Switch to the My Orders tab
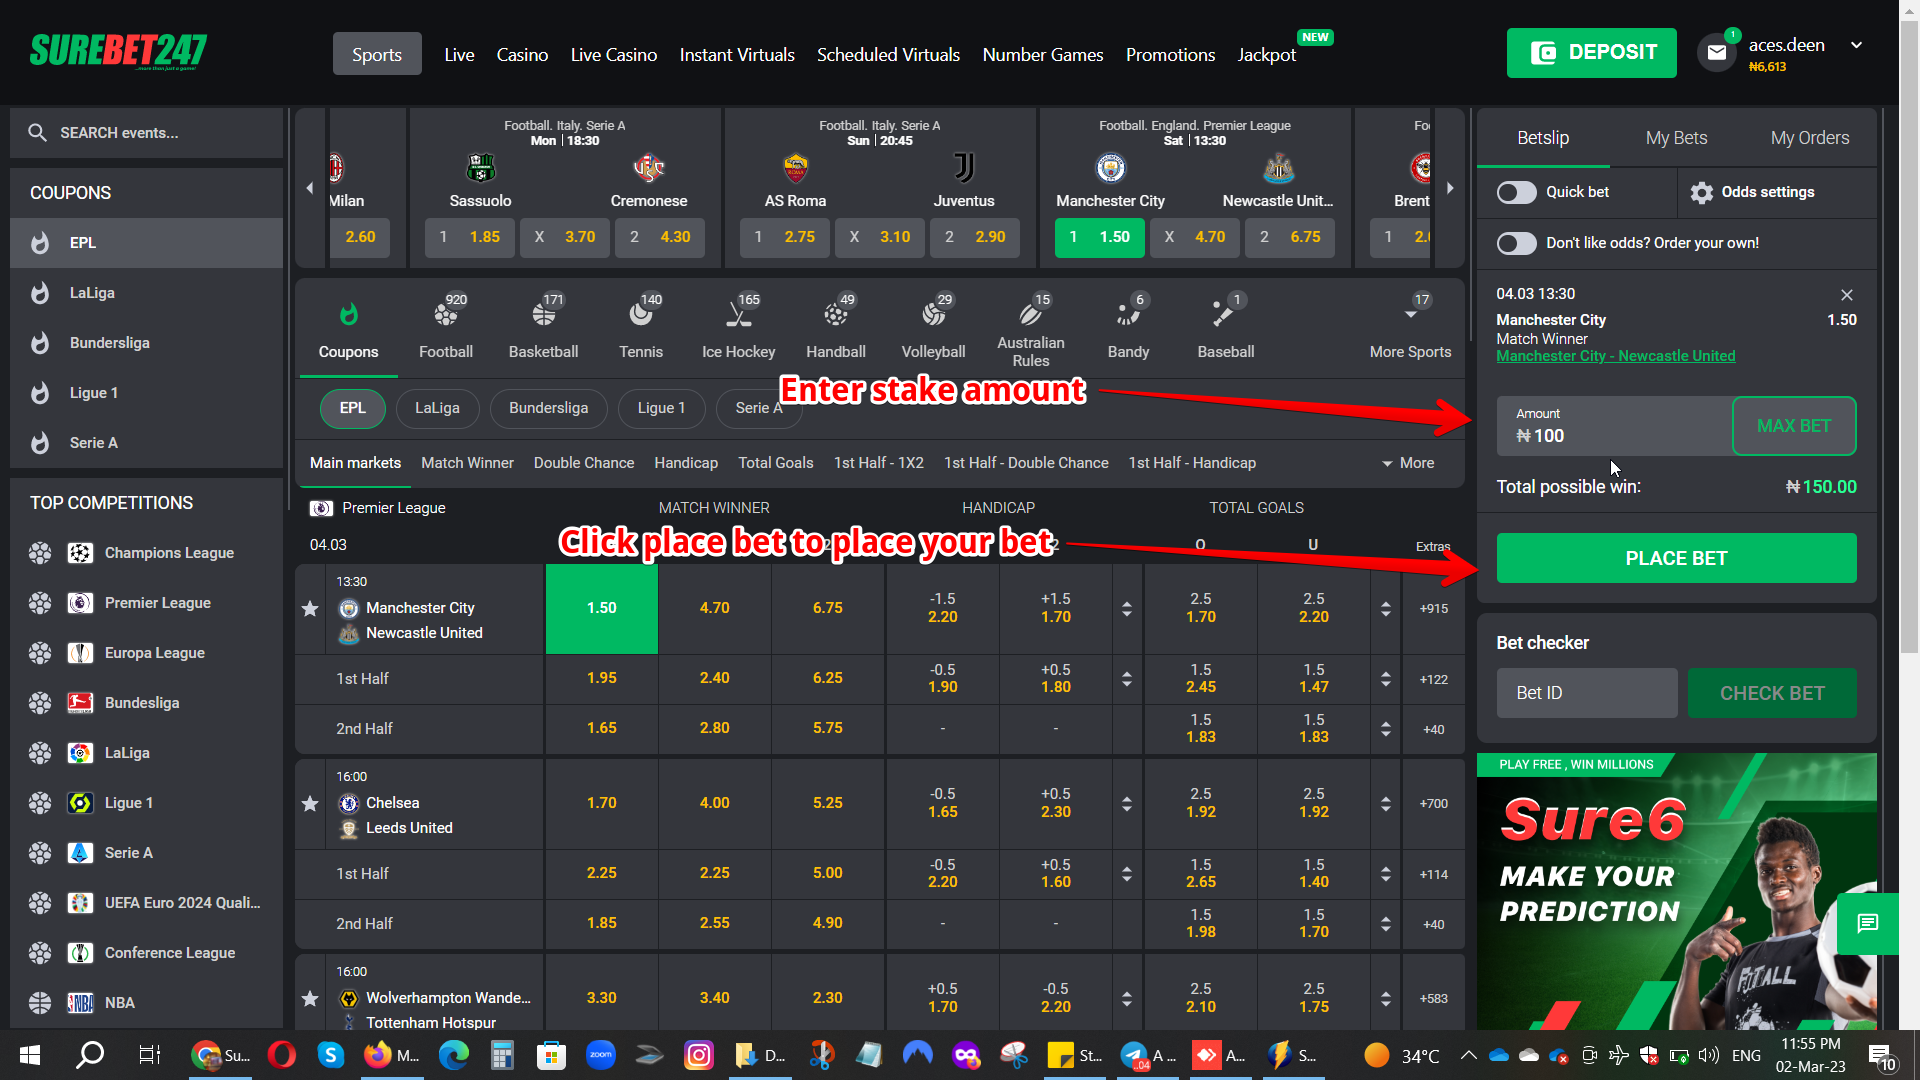 [1810, 138]
